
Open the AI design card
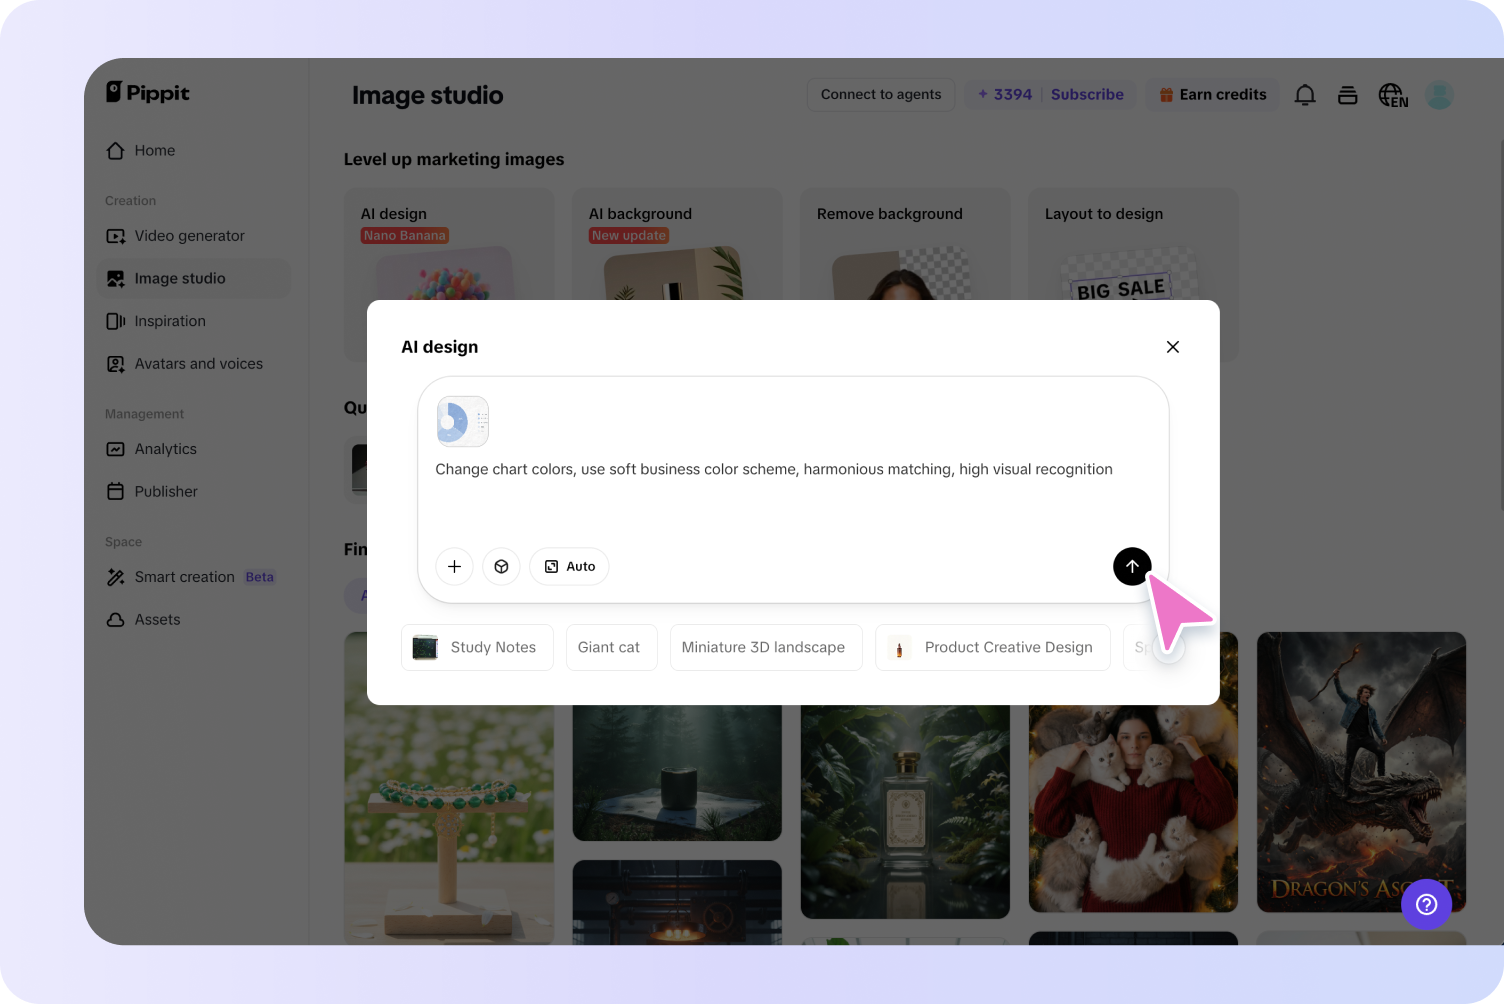449,245
